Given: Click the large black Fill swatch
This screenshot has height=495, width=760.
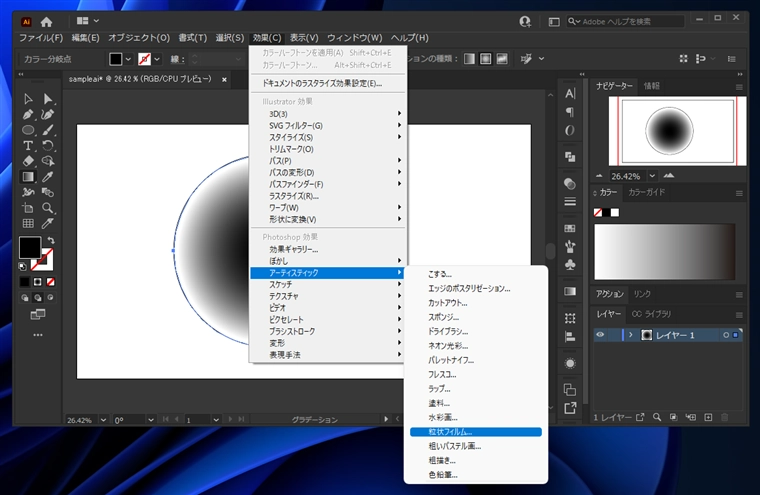Looking at the screenshot, I should [30, 247].
